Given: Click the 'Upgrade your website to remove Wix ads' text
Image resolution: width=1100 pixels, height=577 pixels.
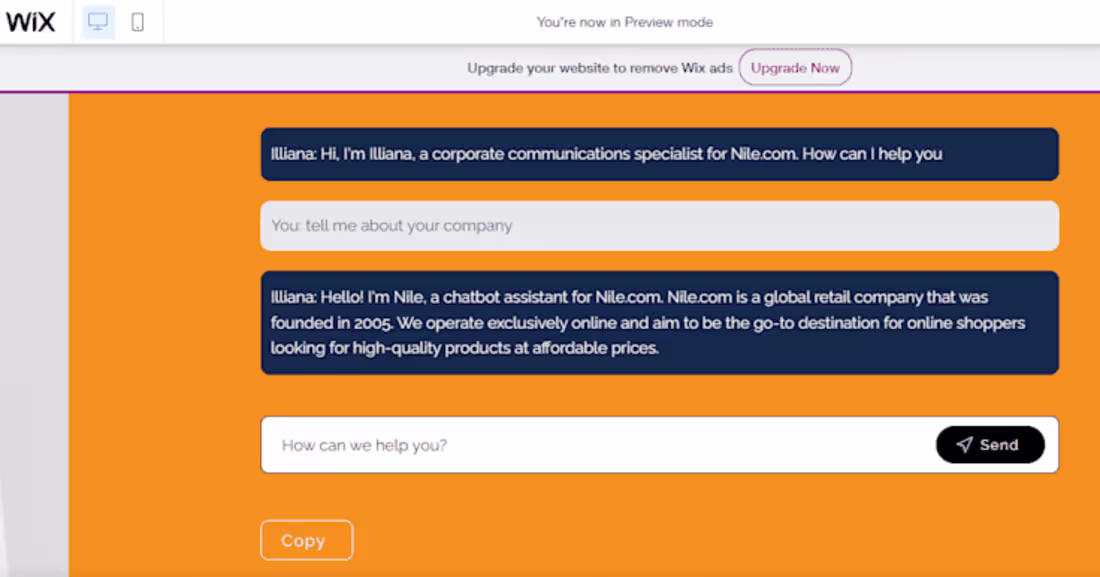Looking at the screenshot, I should [x=599, y=68].
